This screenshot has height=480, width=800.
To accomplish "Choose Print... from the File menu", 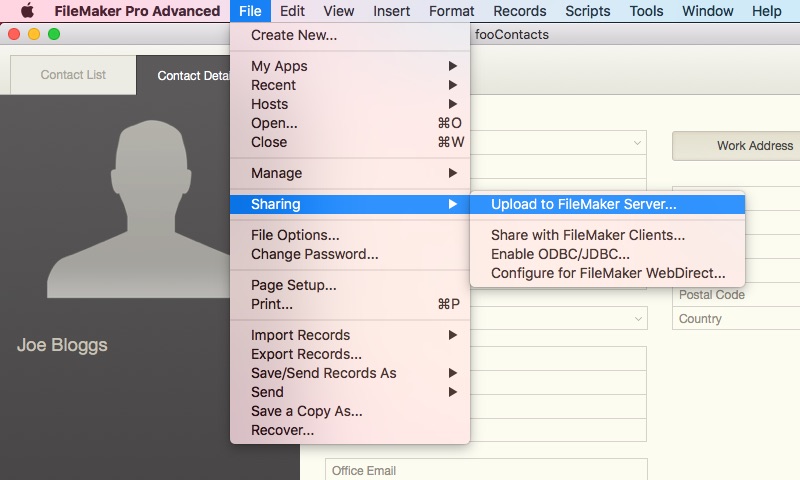I will coord(350,304).
